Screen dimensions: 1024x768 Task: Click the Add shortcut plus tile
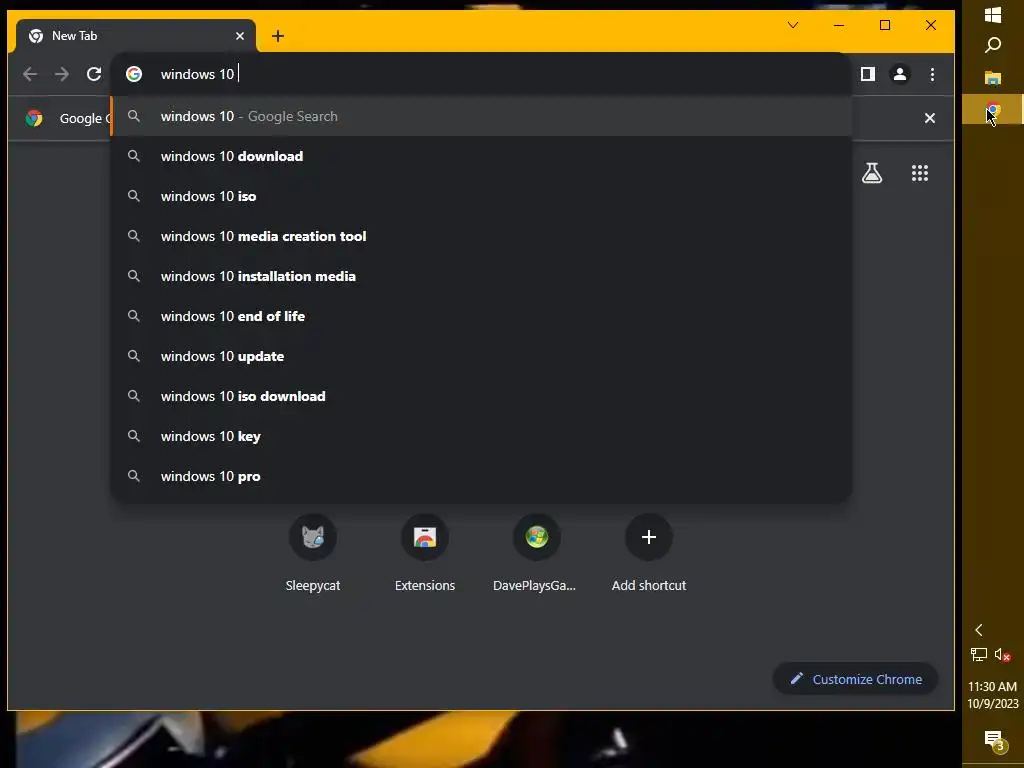pyautogui.click(x=648, y=537)
